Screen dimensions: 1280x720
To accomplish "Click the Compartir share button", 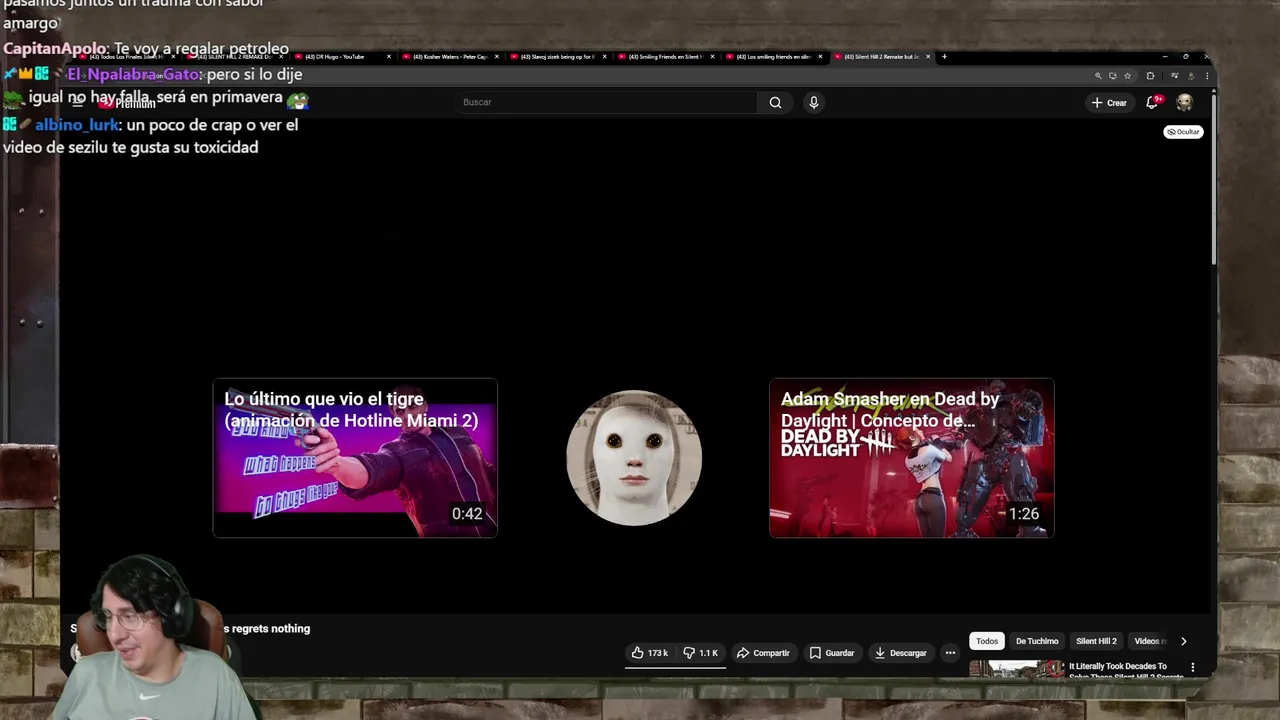I will click(763, 653).
